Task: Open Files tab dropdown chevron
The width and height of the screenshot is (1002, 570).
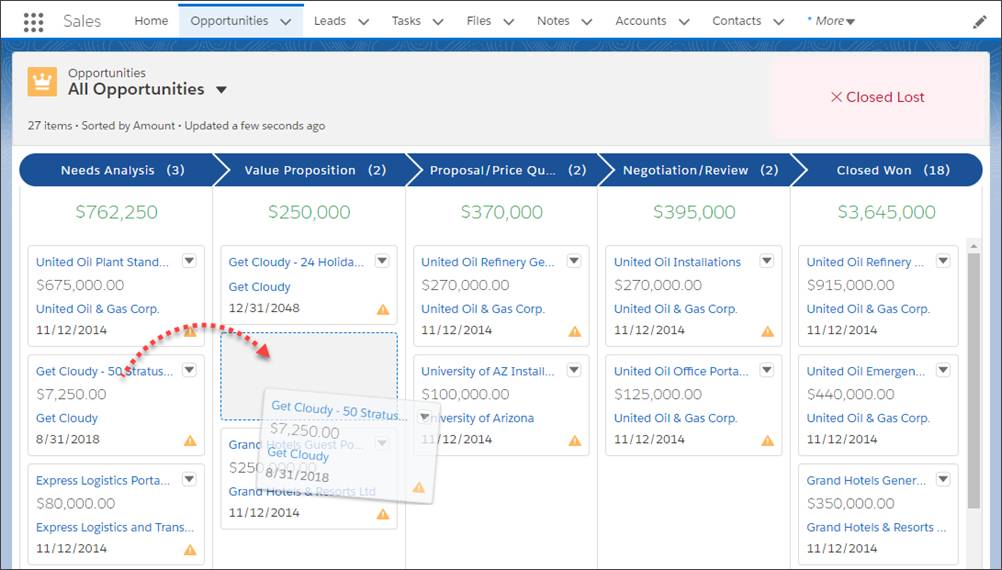Action: click(x=509, y=22)
